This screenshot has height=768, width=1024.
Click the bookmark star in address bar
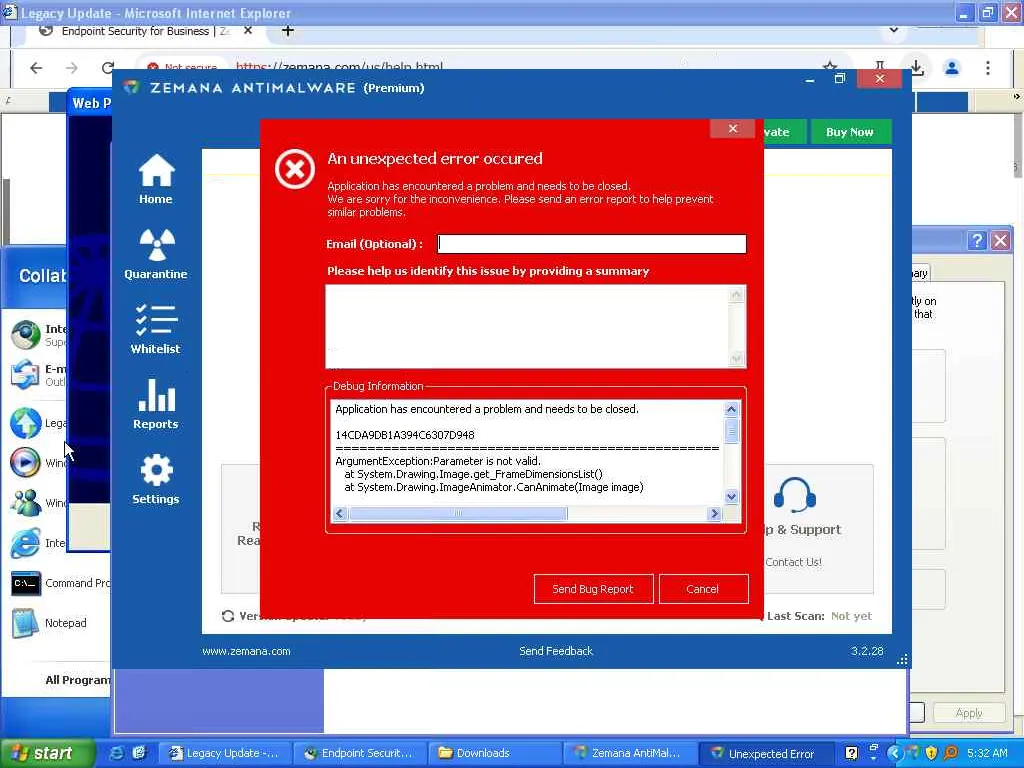tap(829, 66)
